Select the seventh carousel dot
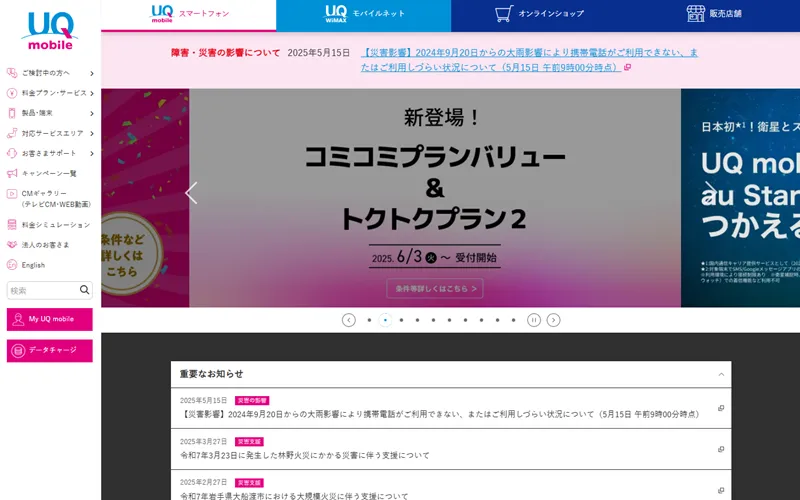 coord(465,320)
